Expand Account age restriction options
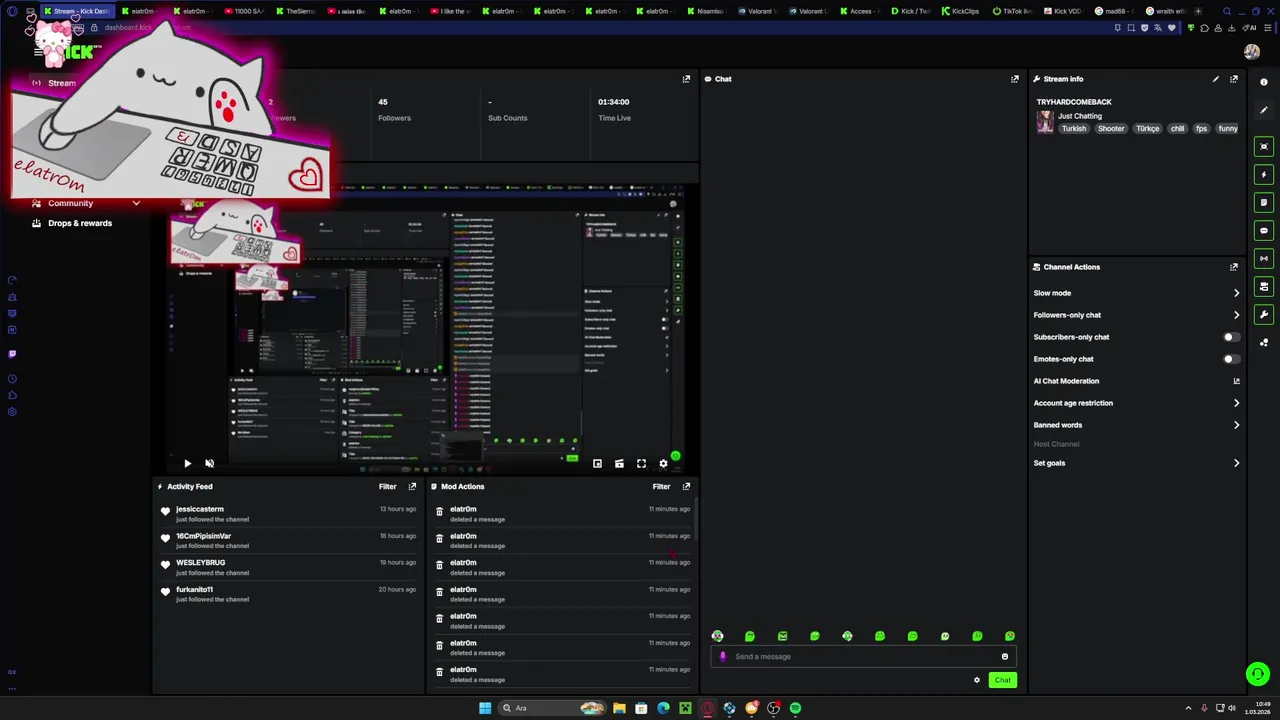Image resolution: width=1280 pixels, height=720 pixels. click(x=1236, y=403)
